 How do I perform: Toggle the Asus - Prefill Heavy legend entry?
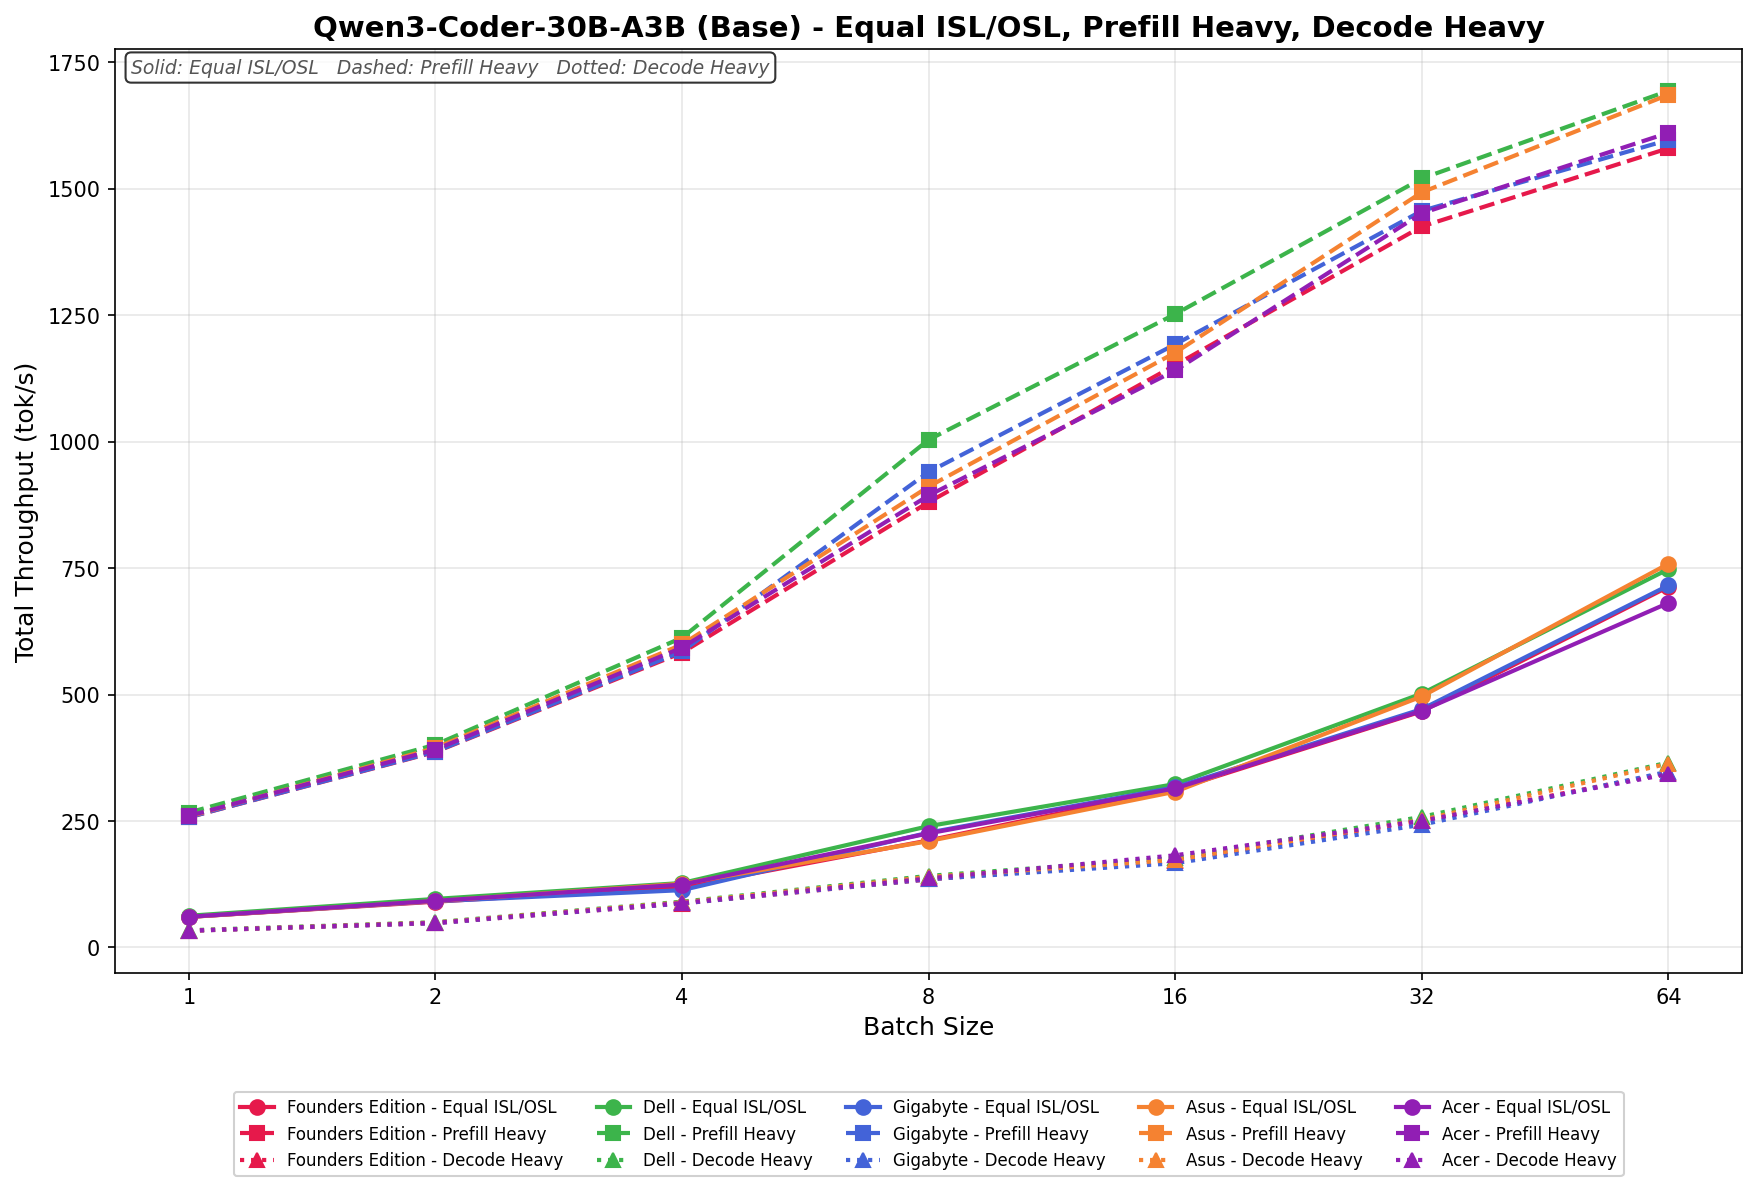point(1265,1134)
